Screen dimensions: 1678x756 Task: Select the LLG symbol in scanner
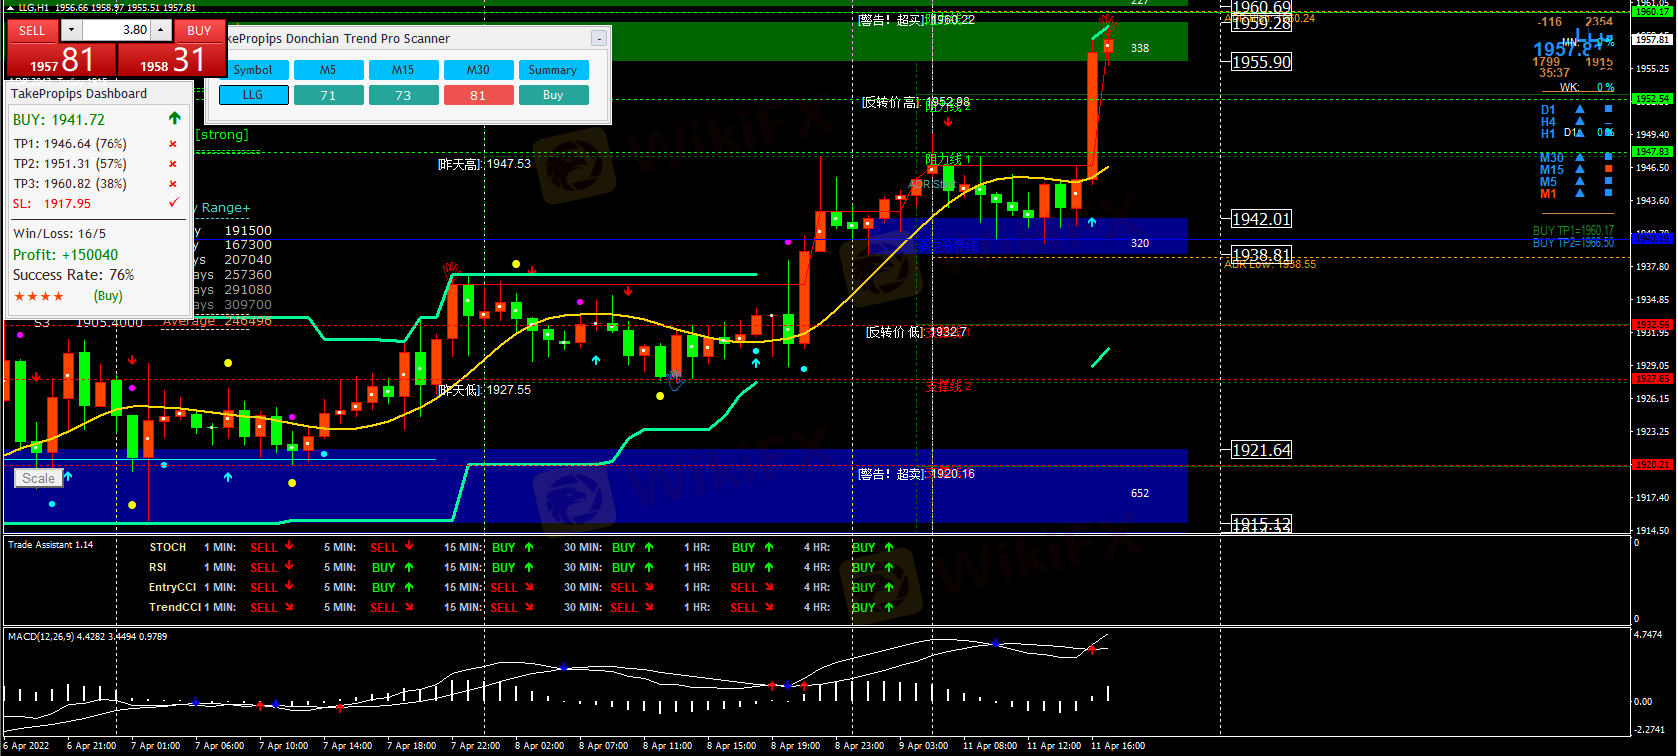[x=253, y=95]
